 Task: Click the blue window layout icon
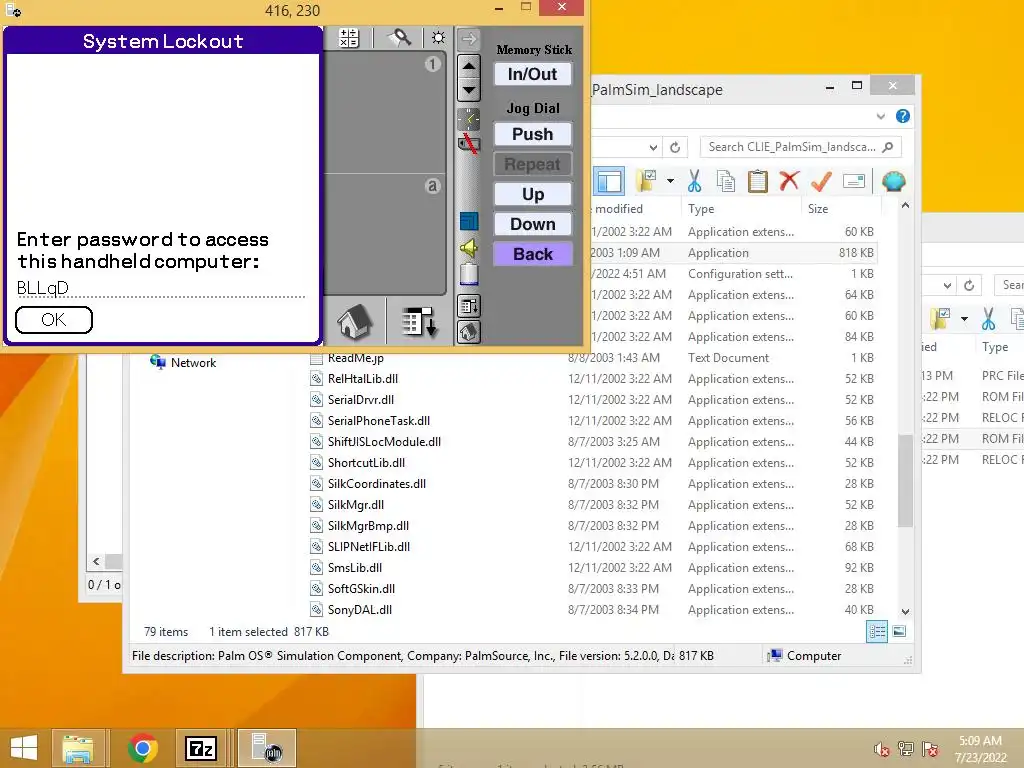pos(469,221)
